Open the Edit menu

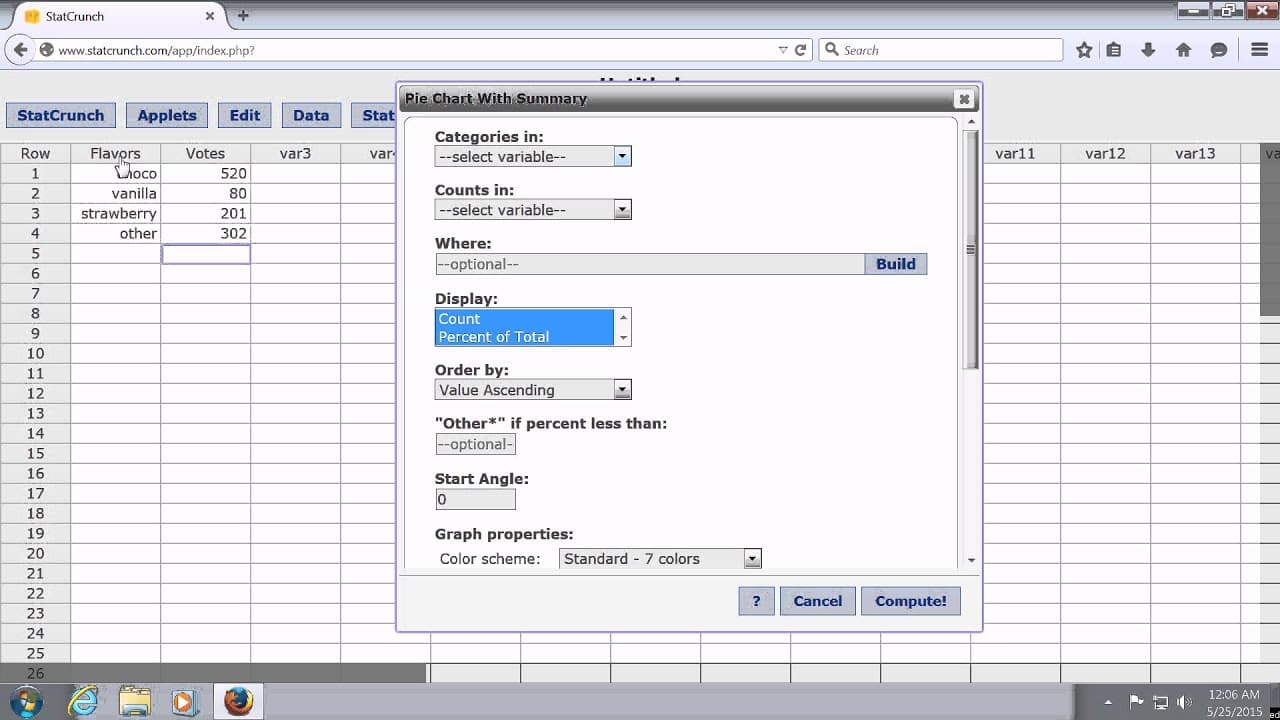tap(244, 115)
